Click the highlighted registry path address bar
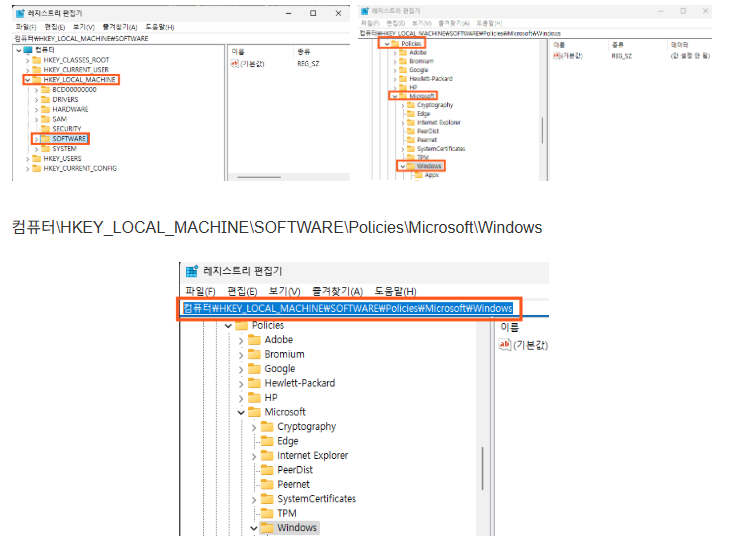The height and width of the screenshot is (542, 729). tap(348, 308)
